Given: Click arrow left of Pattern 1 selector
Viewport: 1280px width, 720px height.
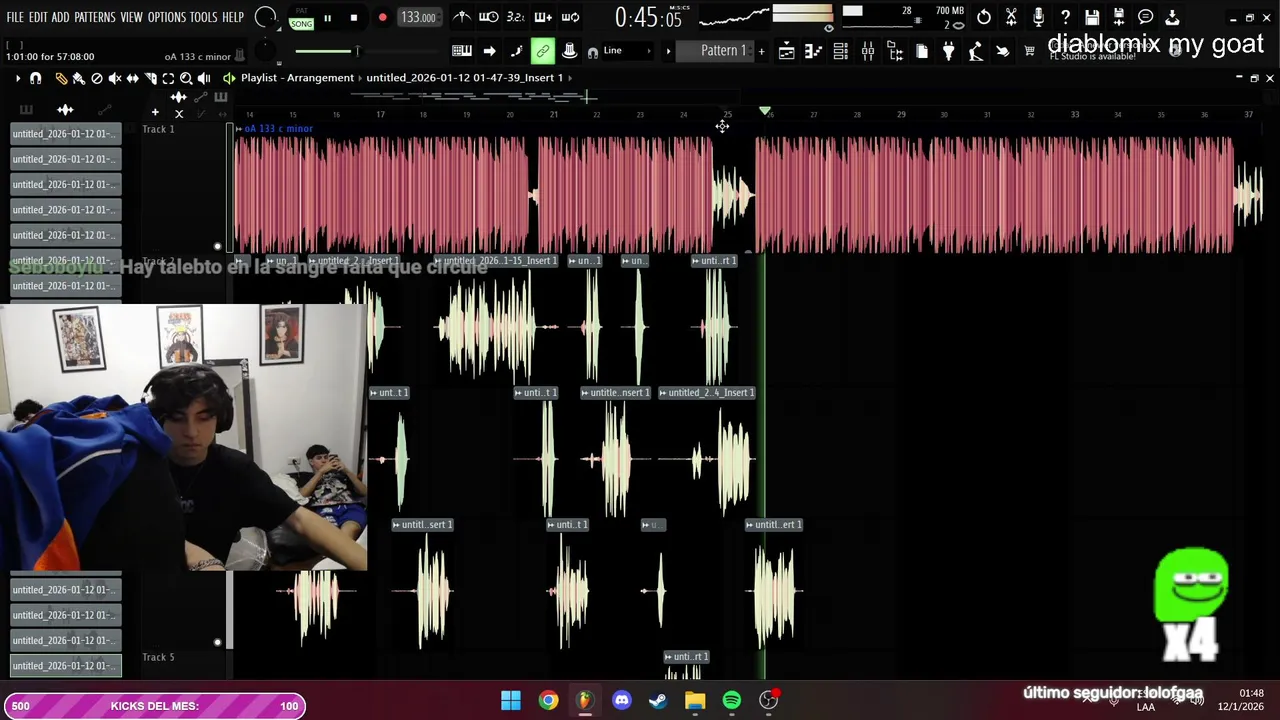Looking at the screenshot, I should click(x=668, y=51).
